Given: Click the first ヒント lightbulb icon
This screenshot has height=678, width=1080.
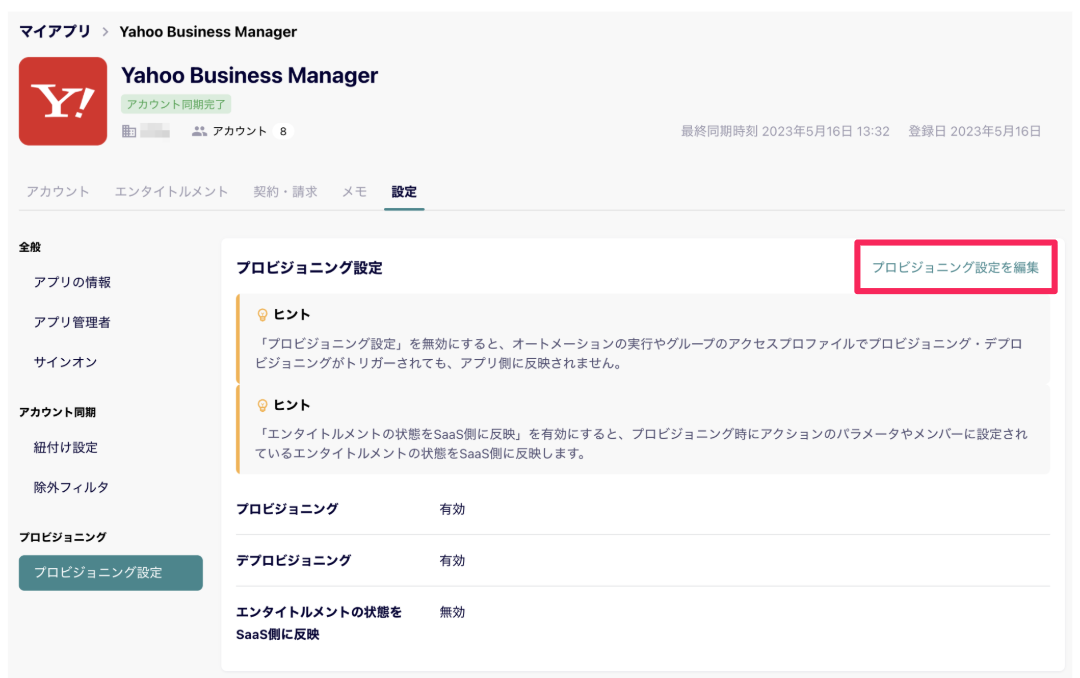Looking at the screenshot, I should [x=262, y=315].
